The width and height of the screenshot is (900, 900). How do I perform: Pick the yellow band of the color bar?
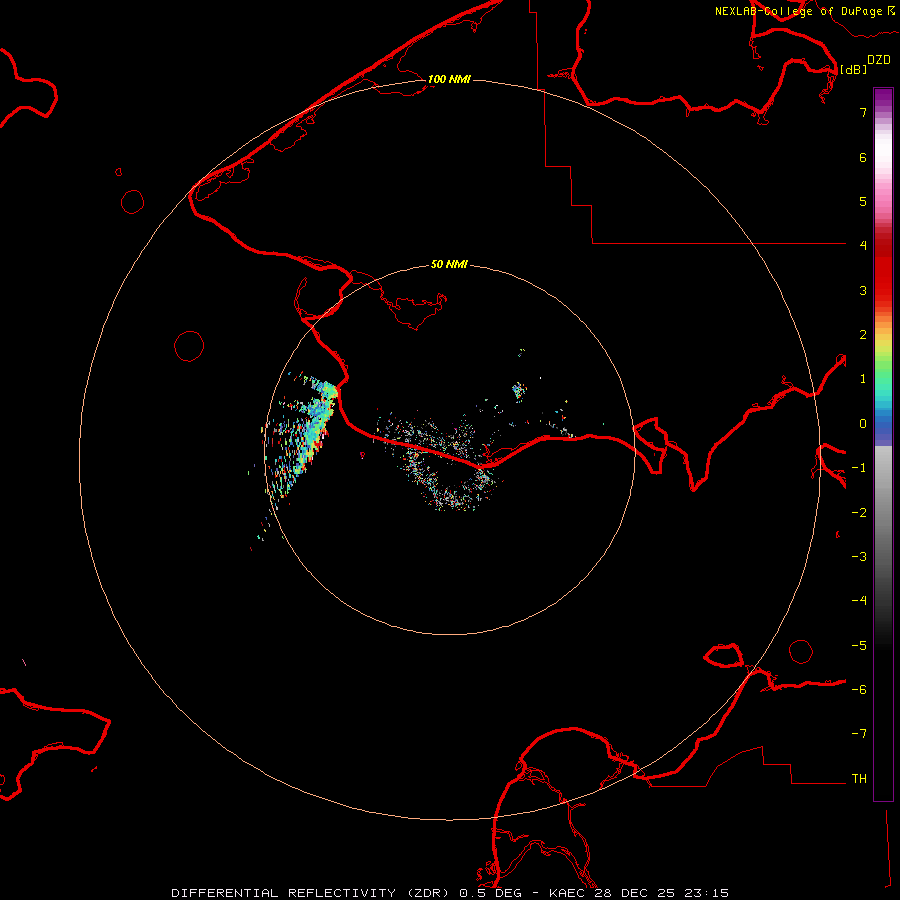883,344
